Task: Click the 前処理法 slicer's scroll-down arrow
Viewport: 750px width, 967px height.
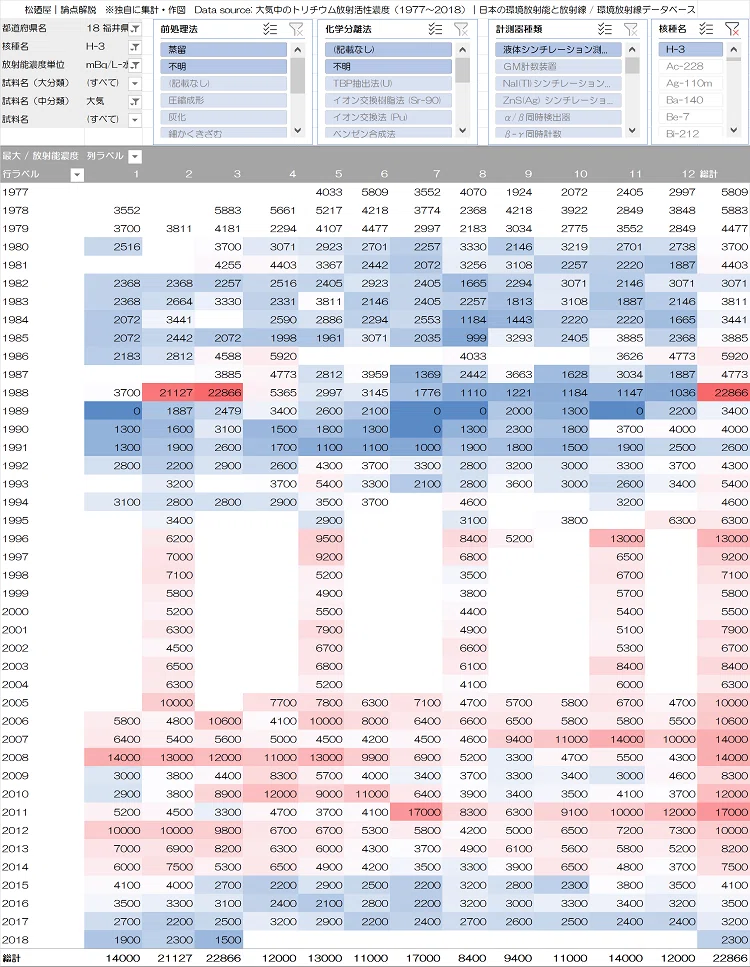Action: (x=298, y=130)
